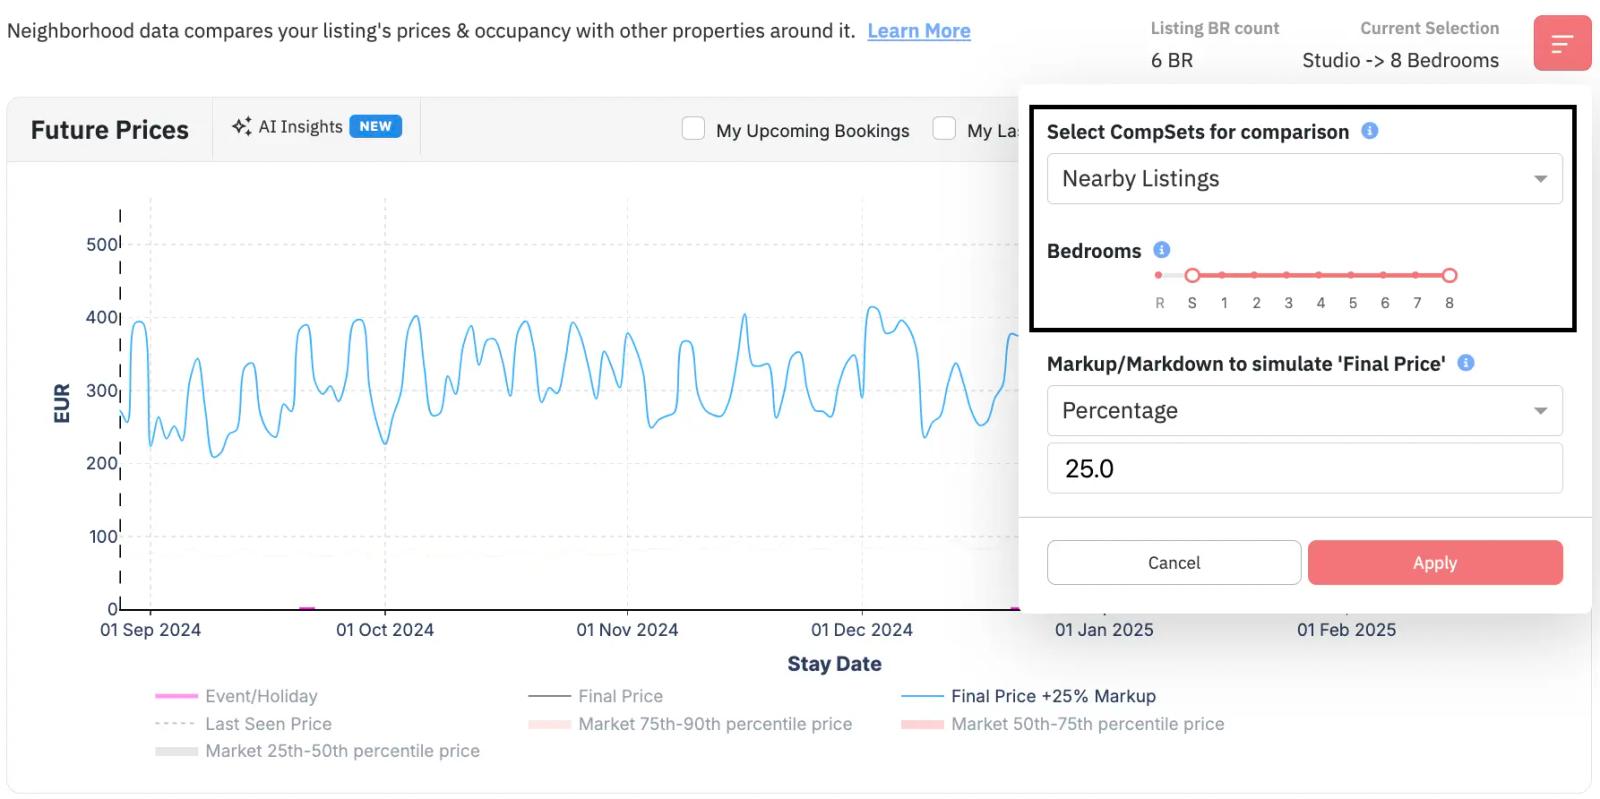Toggle Market 75th-90th percentile price legend
1600x799 pixels.
691,724
